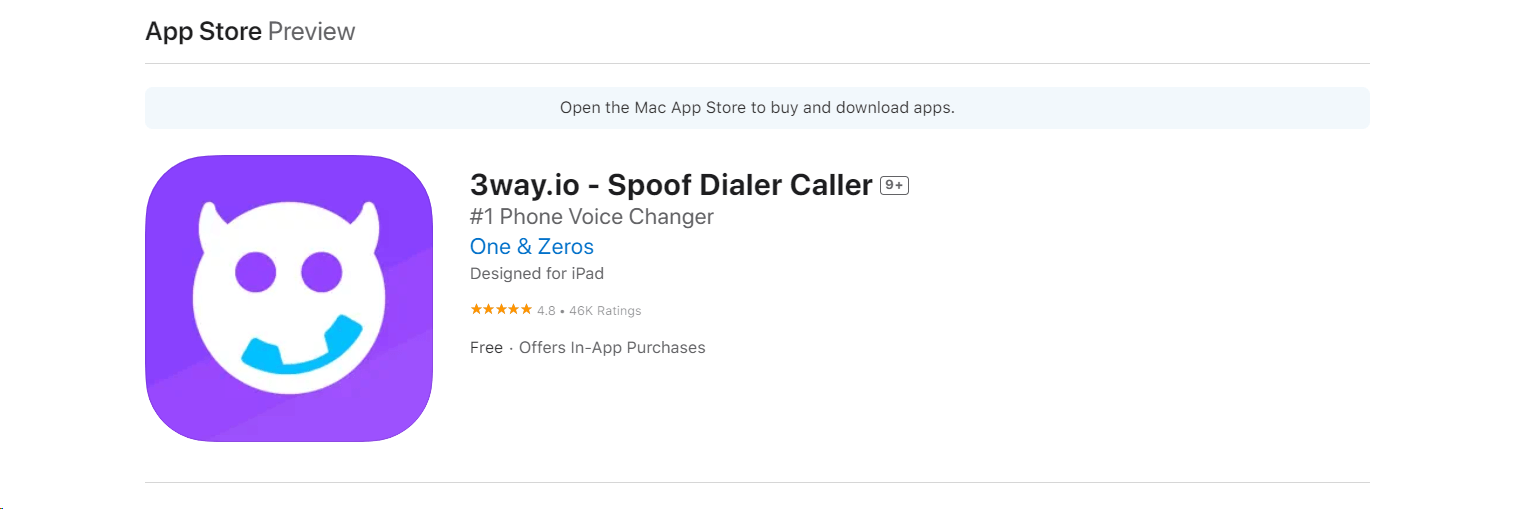Click the Open the Mac App Store banner
This screenshot has height=509, width=1514.
coord(757,108)
